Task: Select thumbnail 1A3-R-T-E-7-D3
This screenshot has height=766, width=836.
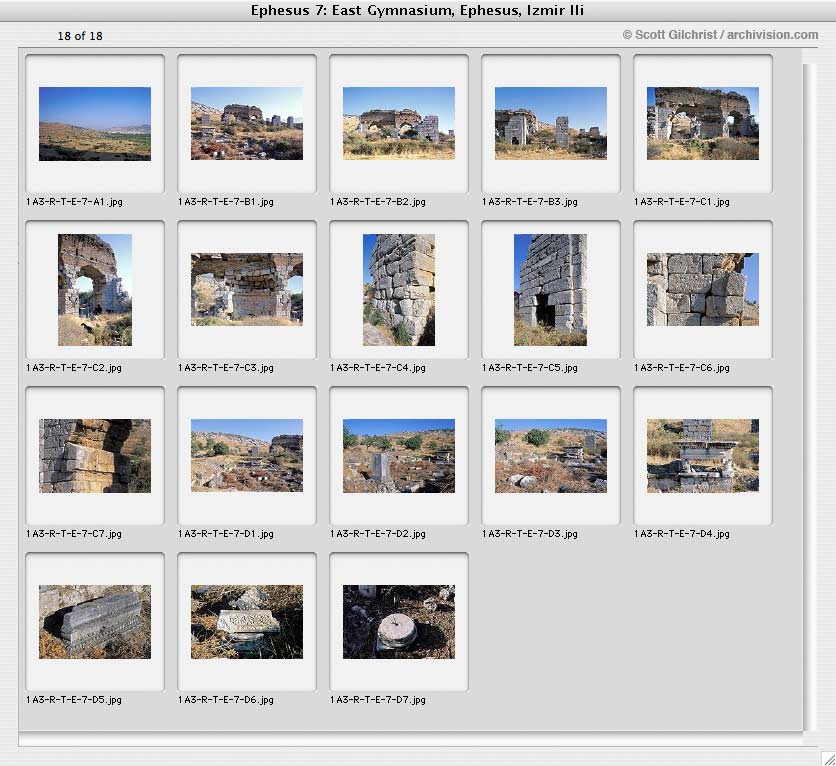Action: [x=551, y=456]
